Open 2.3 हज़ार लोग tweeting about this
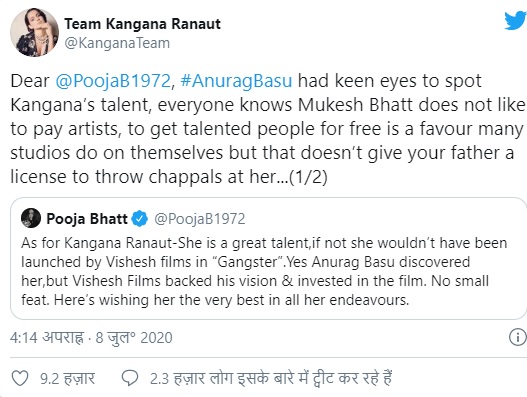Image resolution: width=527 pixels, height=397 pixels. [271, 379]
